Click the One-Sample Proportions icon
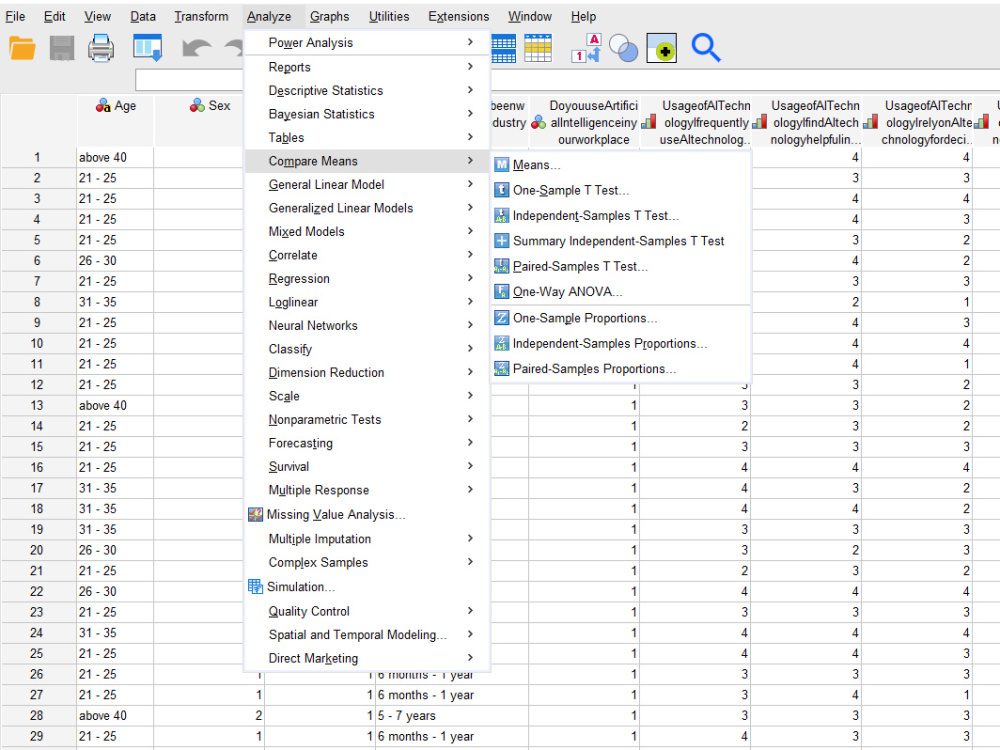 [502, 318]
